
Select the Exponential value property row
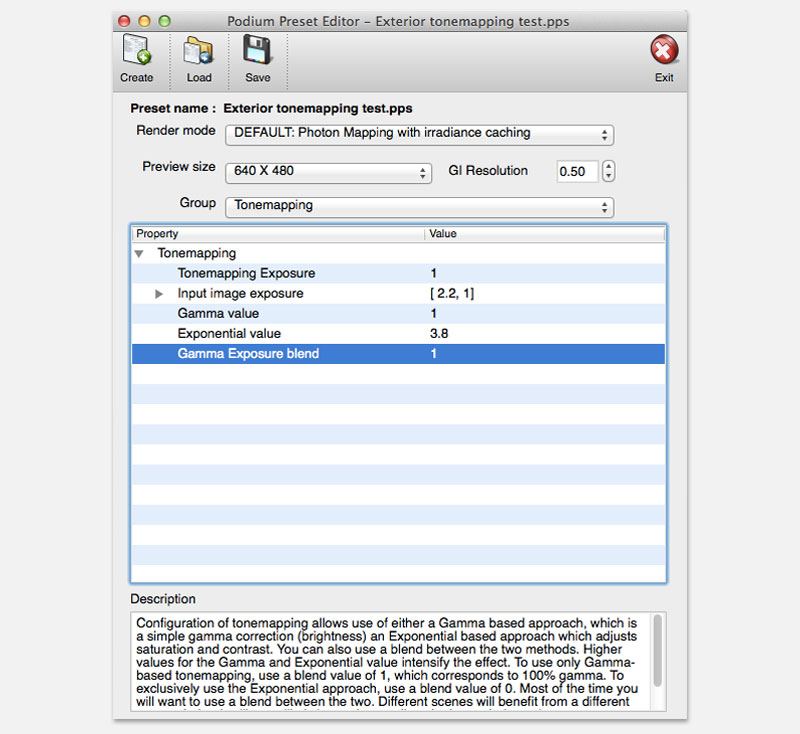point(398,334)
